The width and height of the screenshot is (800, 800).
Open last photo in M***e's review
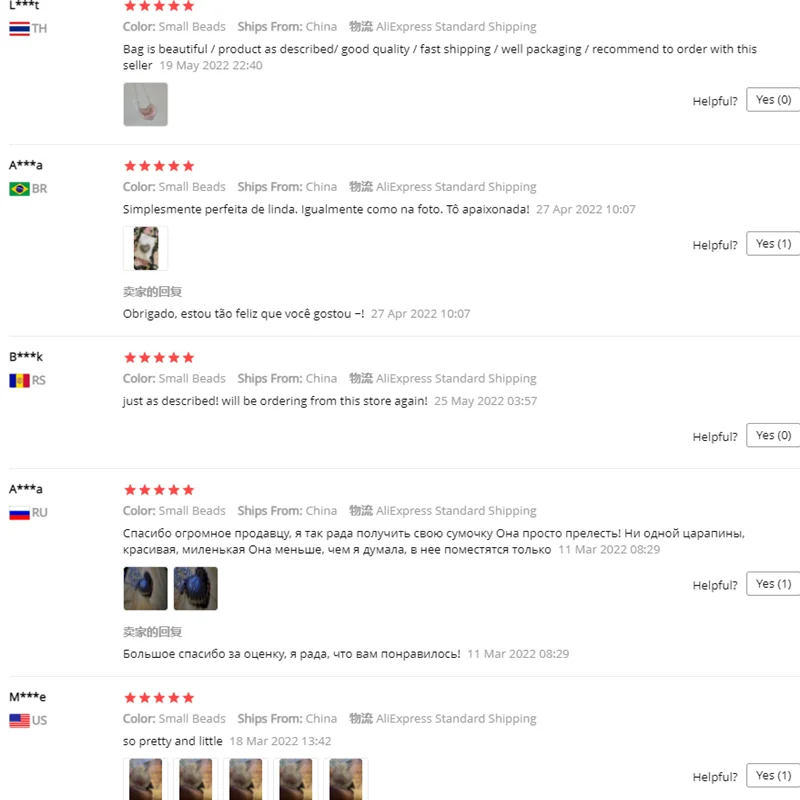tap(345, 779)
